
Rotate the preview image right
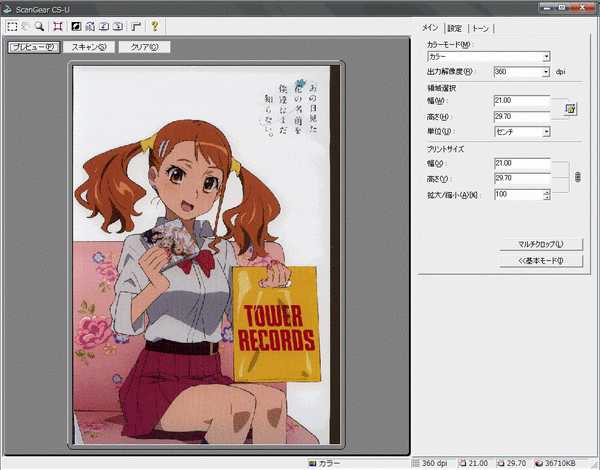[118, 26]
